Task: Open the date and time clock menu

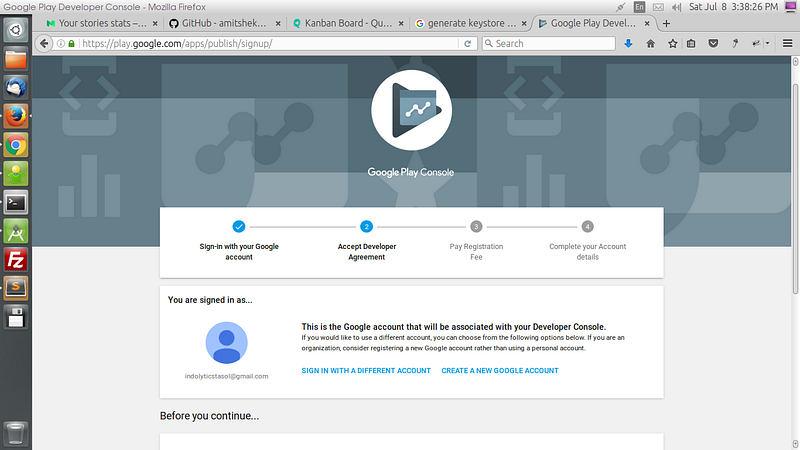Action: pos(733,7)
